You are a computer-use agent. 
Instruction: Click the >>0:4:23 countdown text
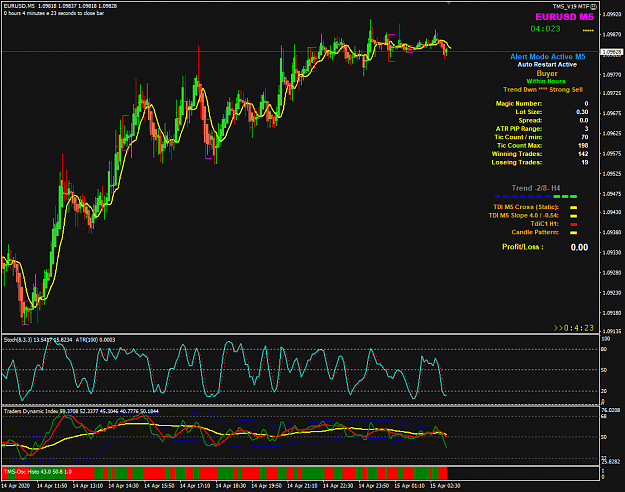pyautogui.click(x=574, y=328)
